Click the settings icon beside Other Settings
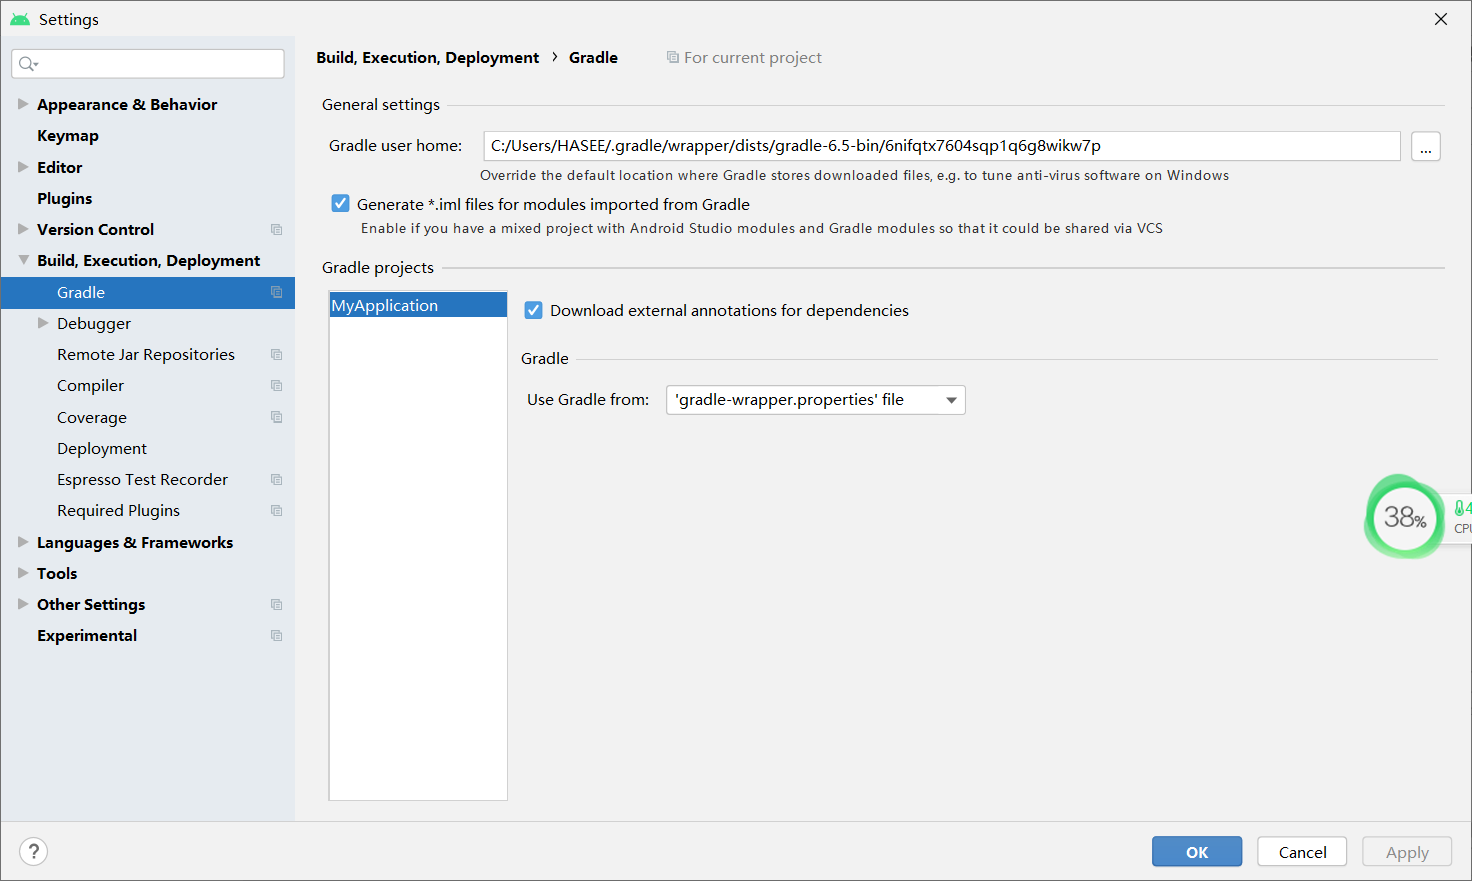 coord(276,604)
